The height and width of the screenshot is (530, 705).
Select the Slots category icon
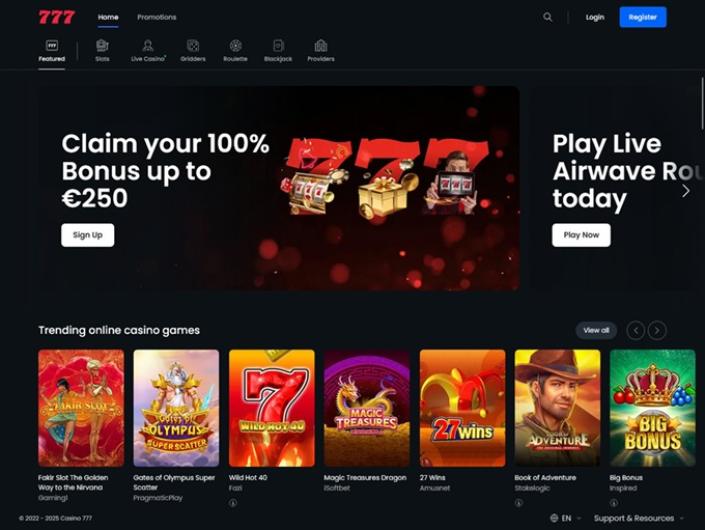(x=102, y=45)
